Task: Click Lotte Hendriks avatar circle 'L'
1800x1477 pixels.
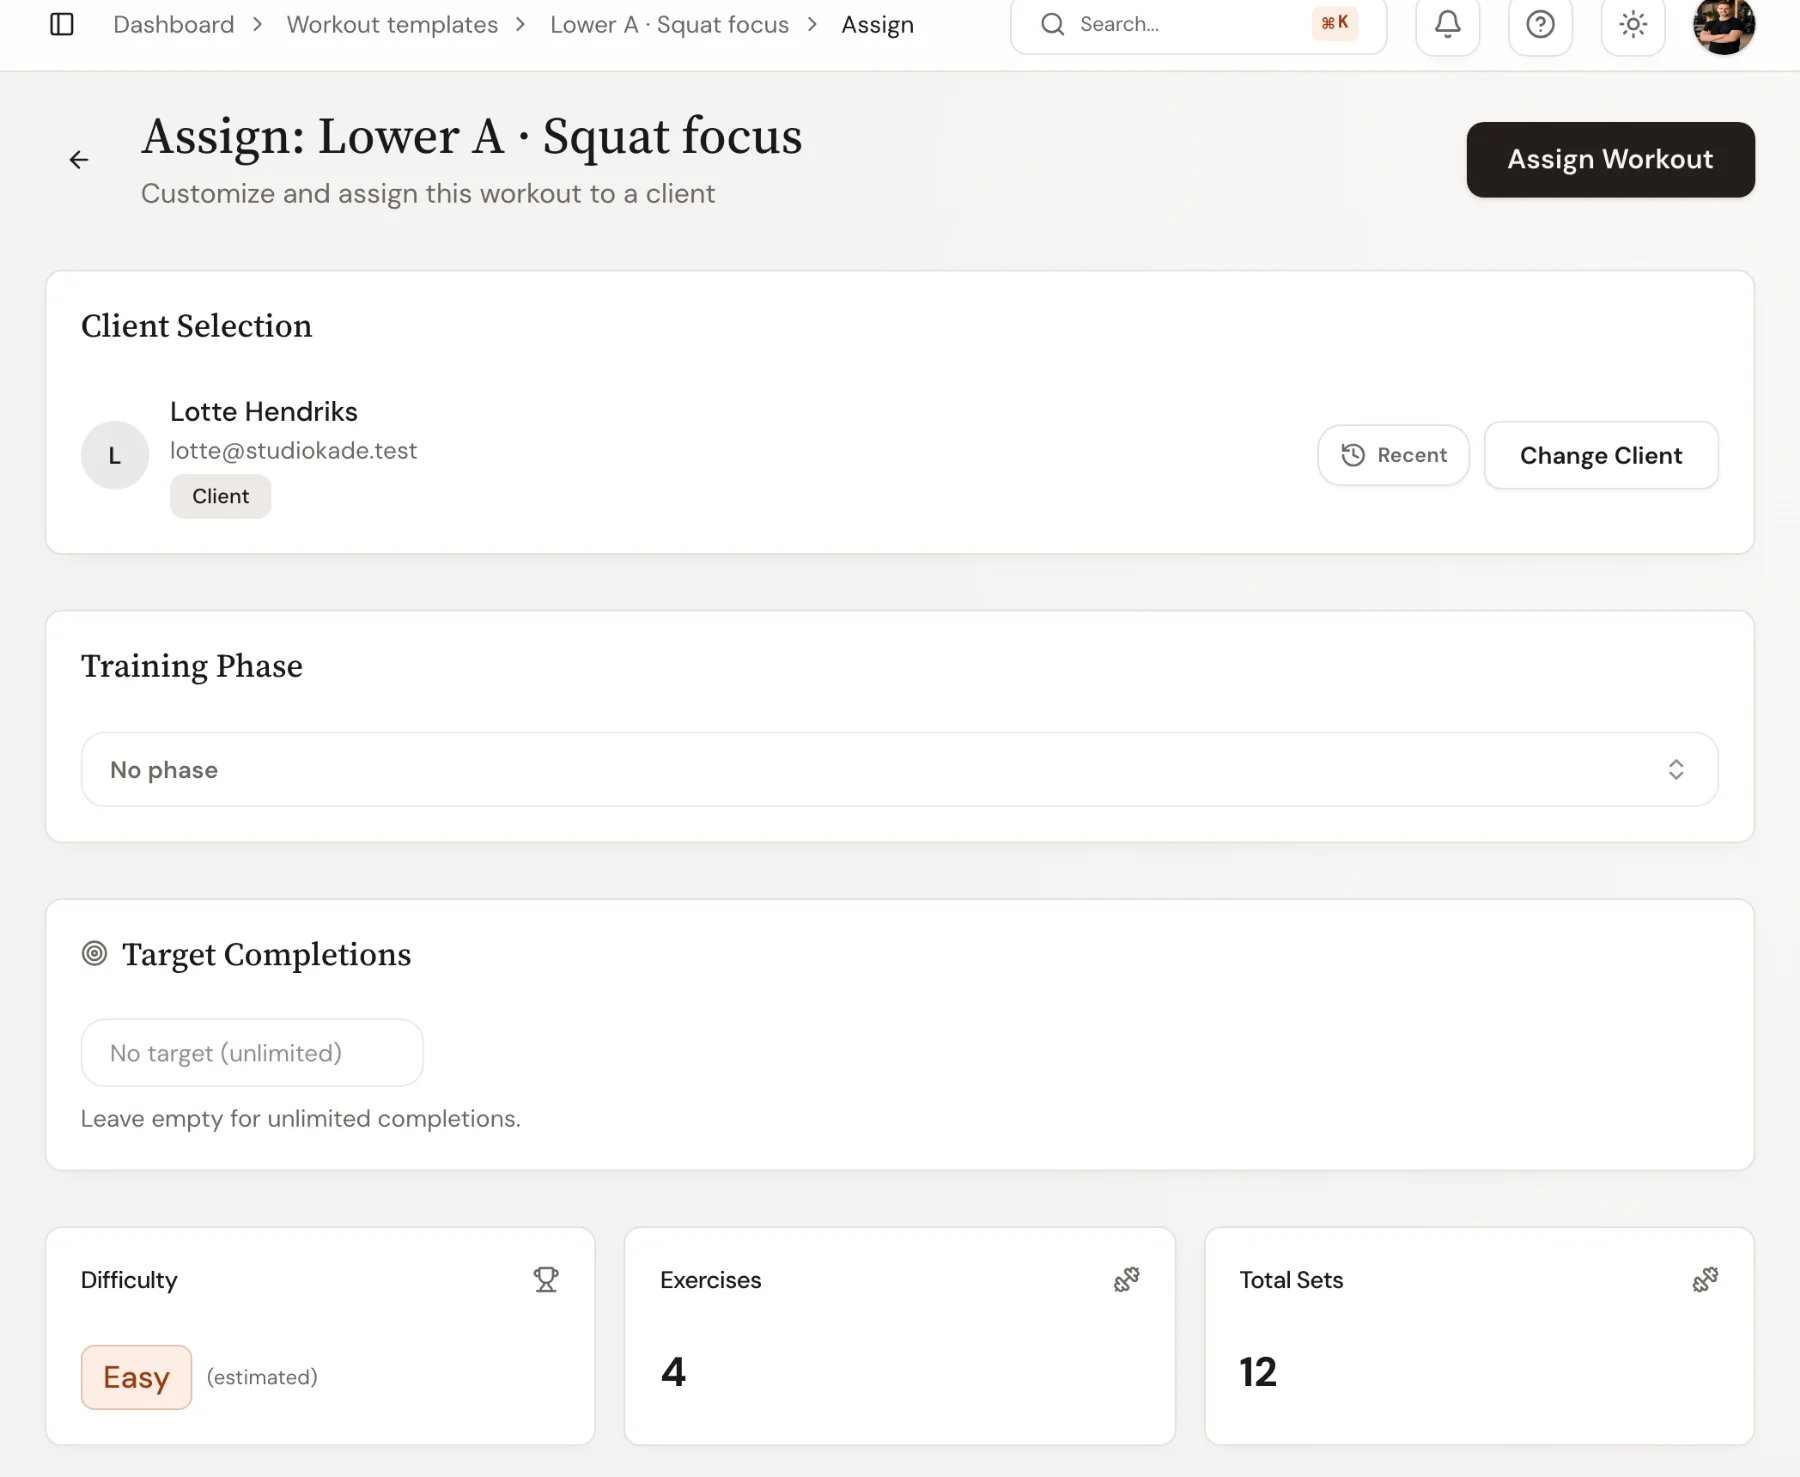Action: pos(115,455)
